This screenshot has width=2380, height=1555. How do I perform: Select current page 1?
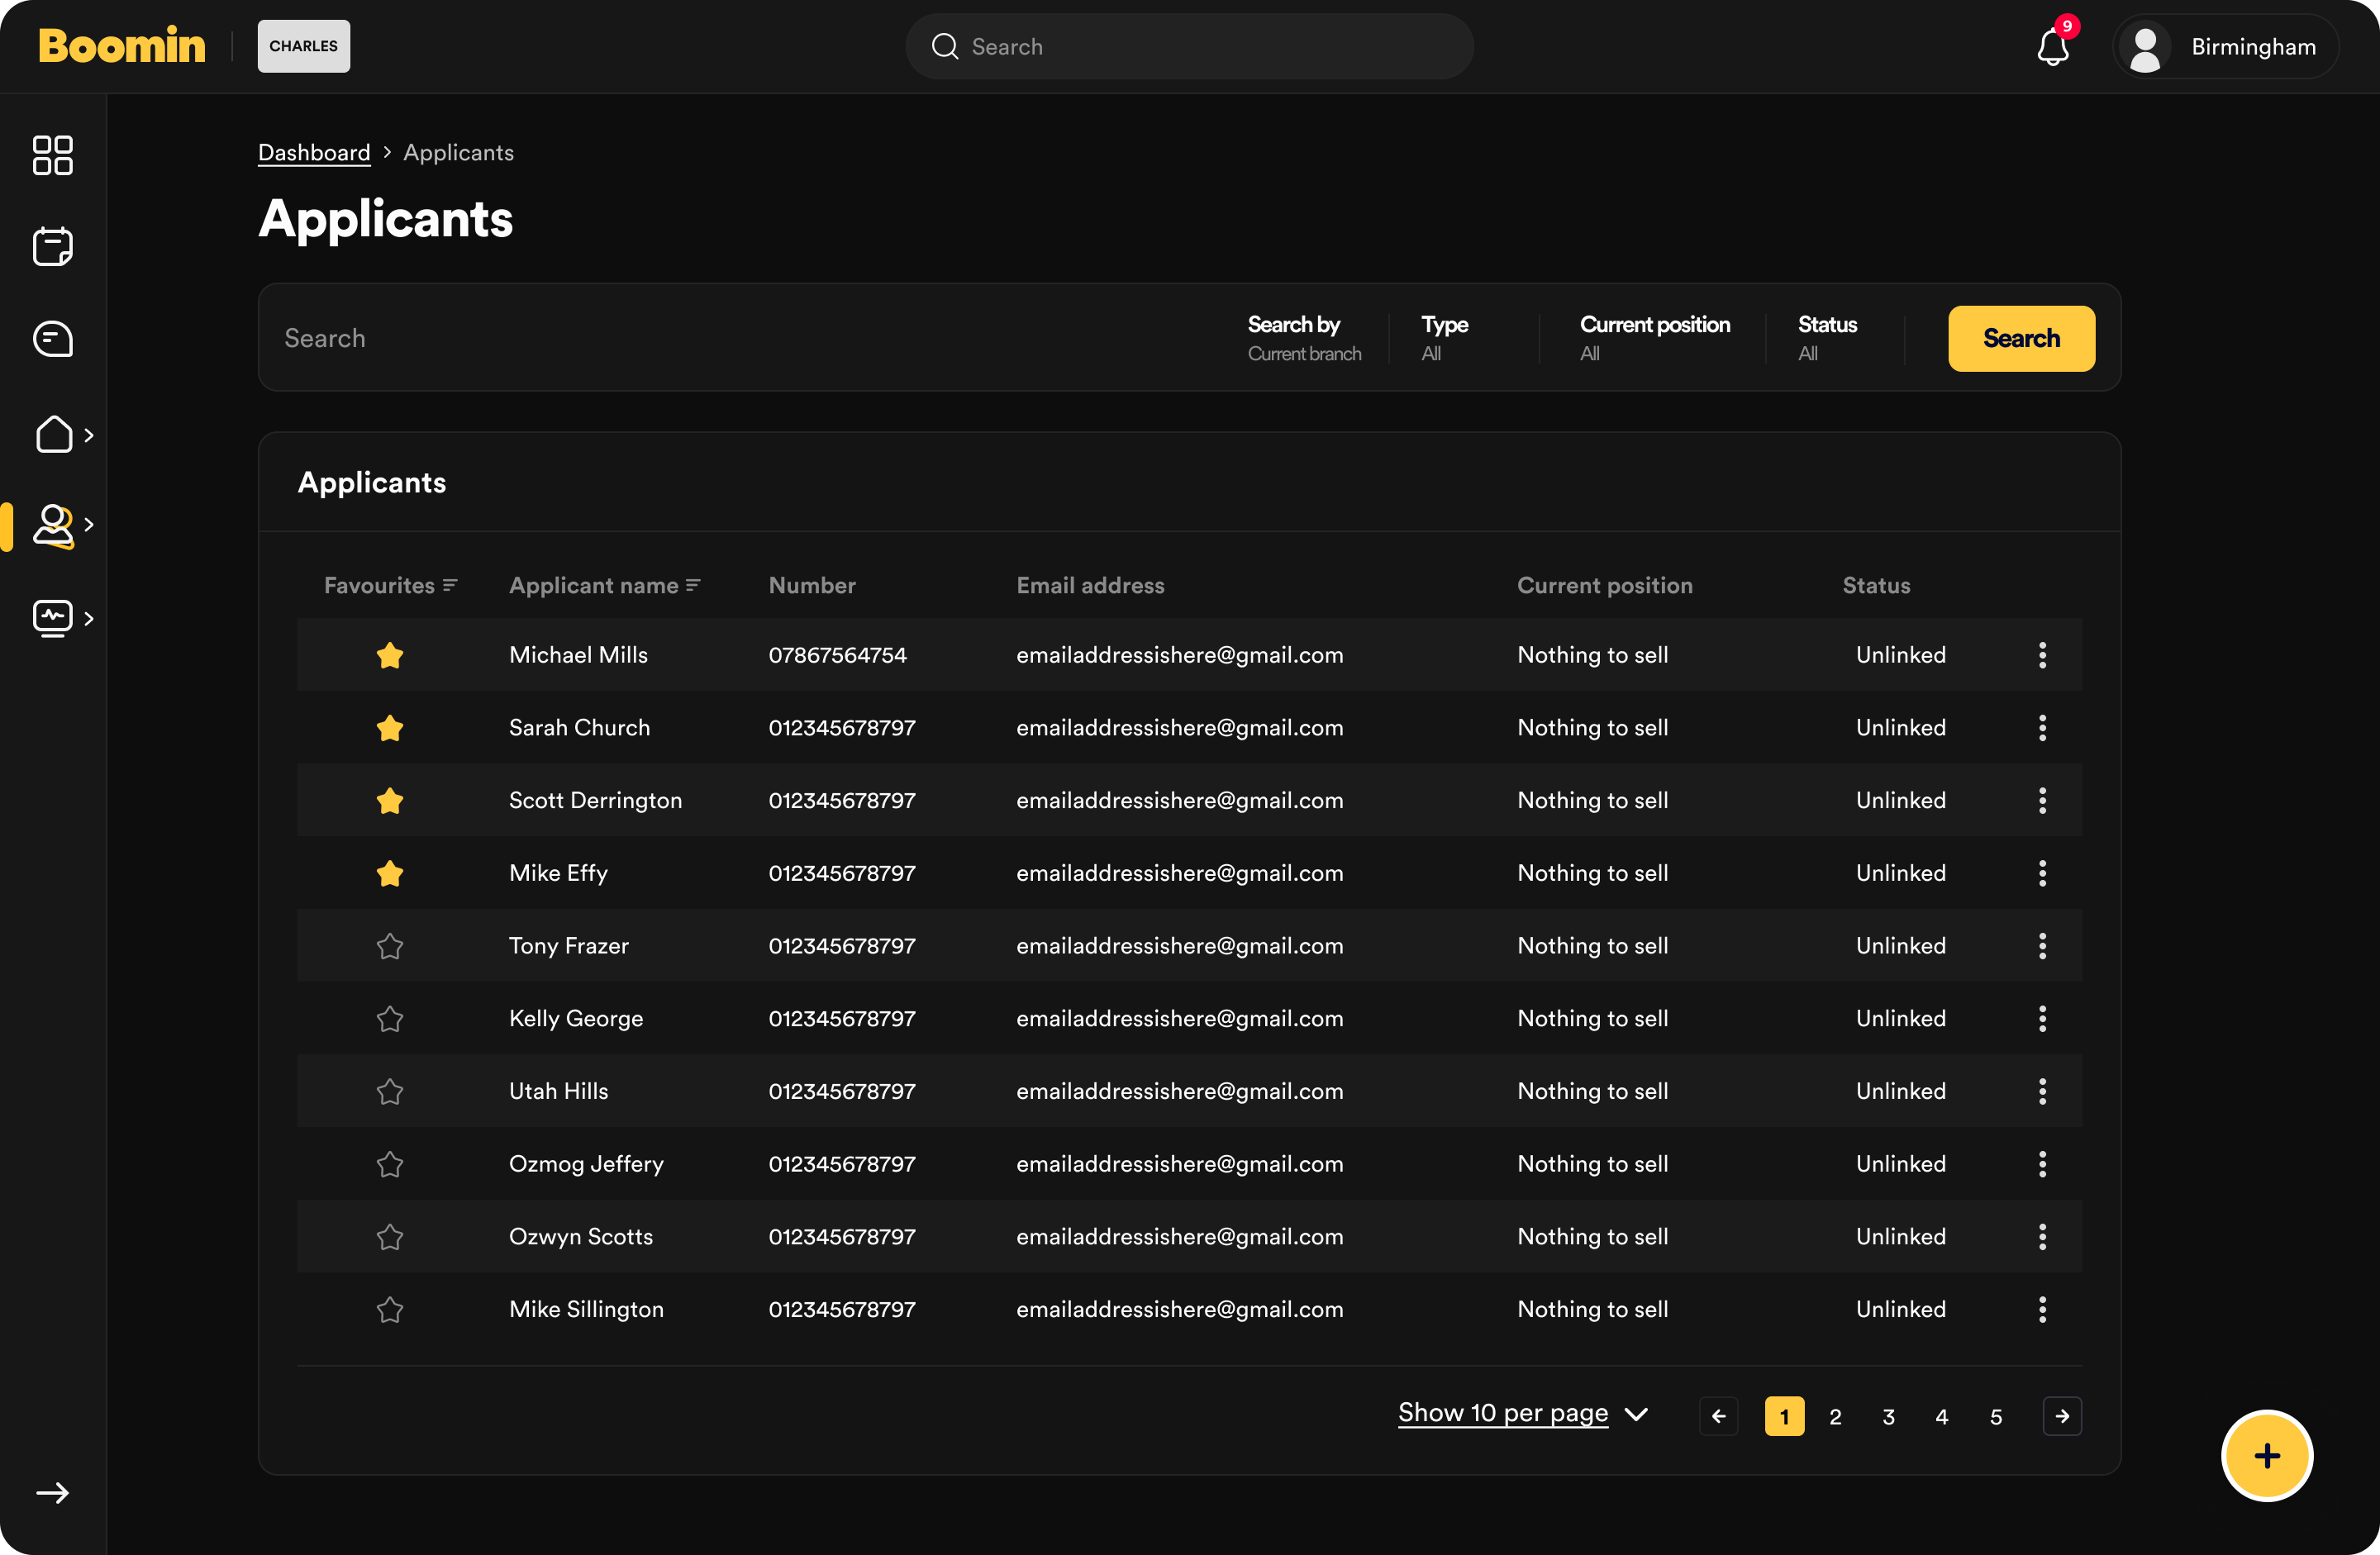click(1784, 1416)
